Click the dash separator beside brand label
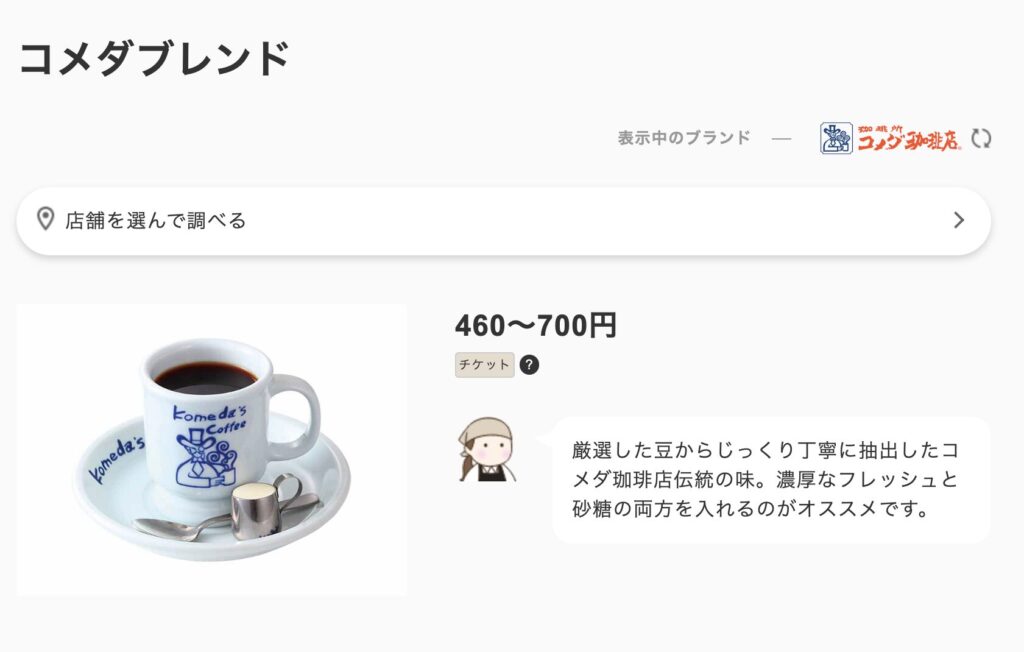 click(x=781, y=139)
